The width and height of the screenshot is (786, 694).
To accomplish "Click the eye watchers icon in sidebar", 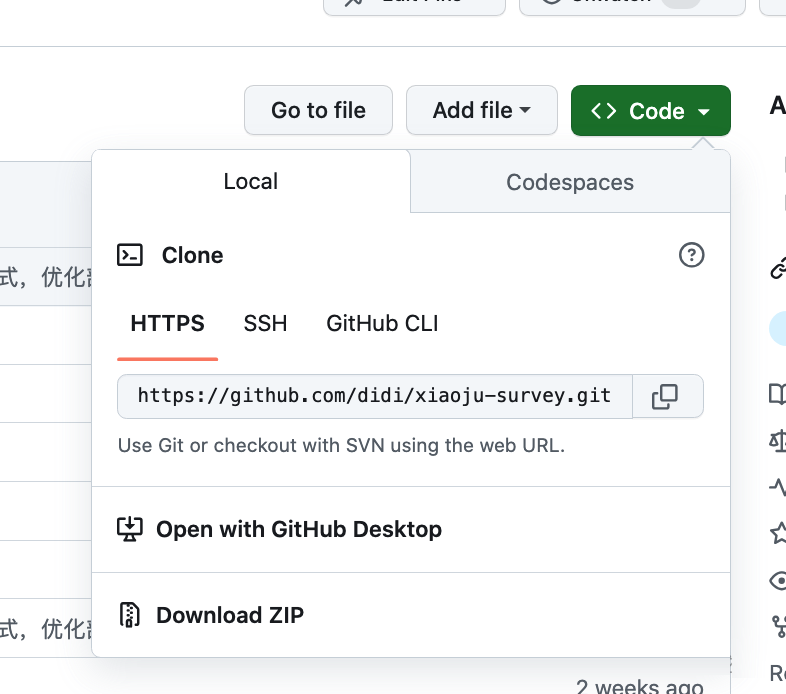I will [x=778, y=580].
